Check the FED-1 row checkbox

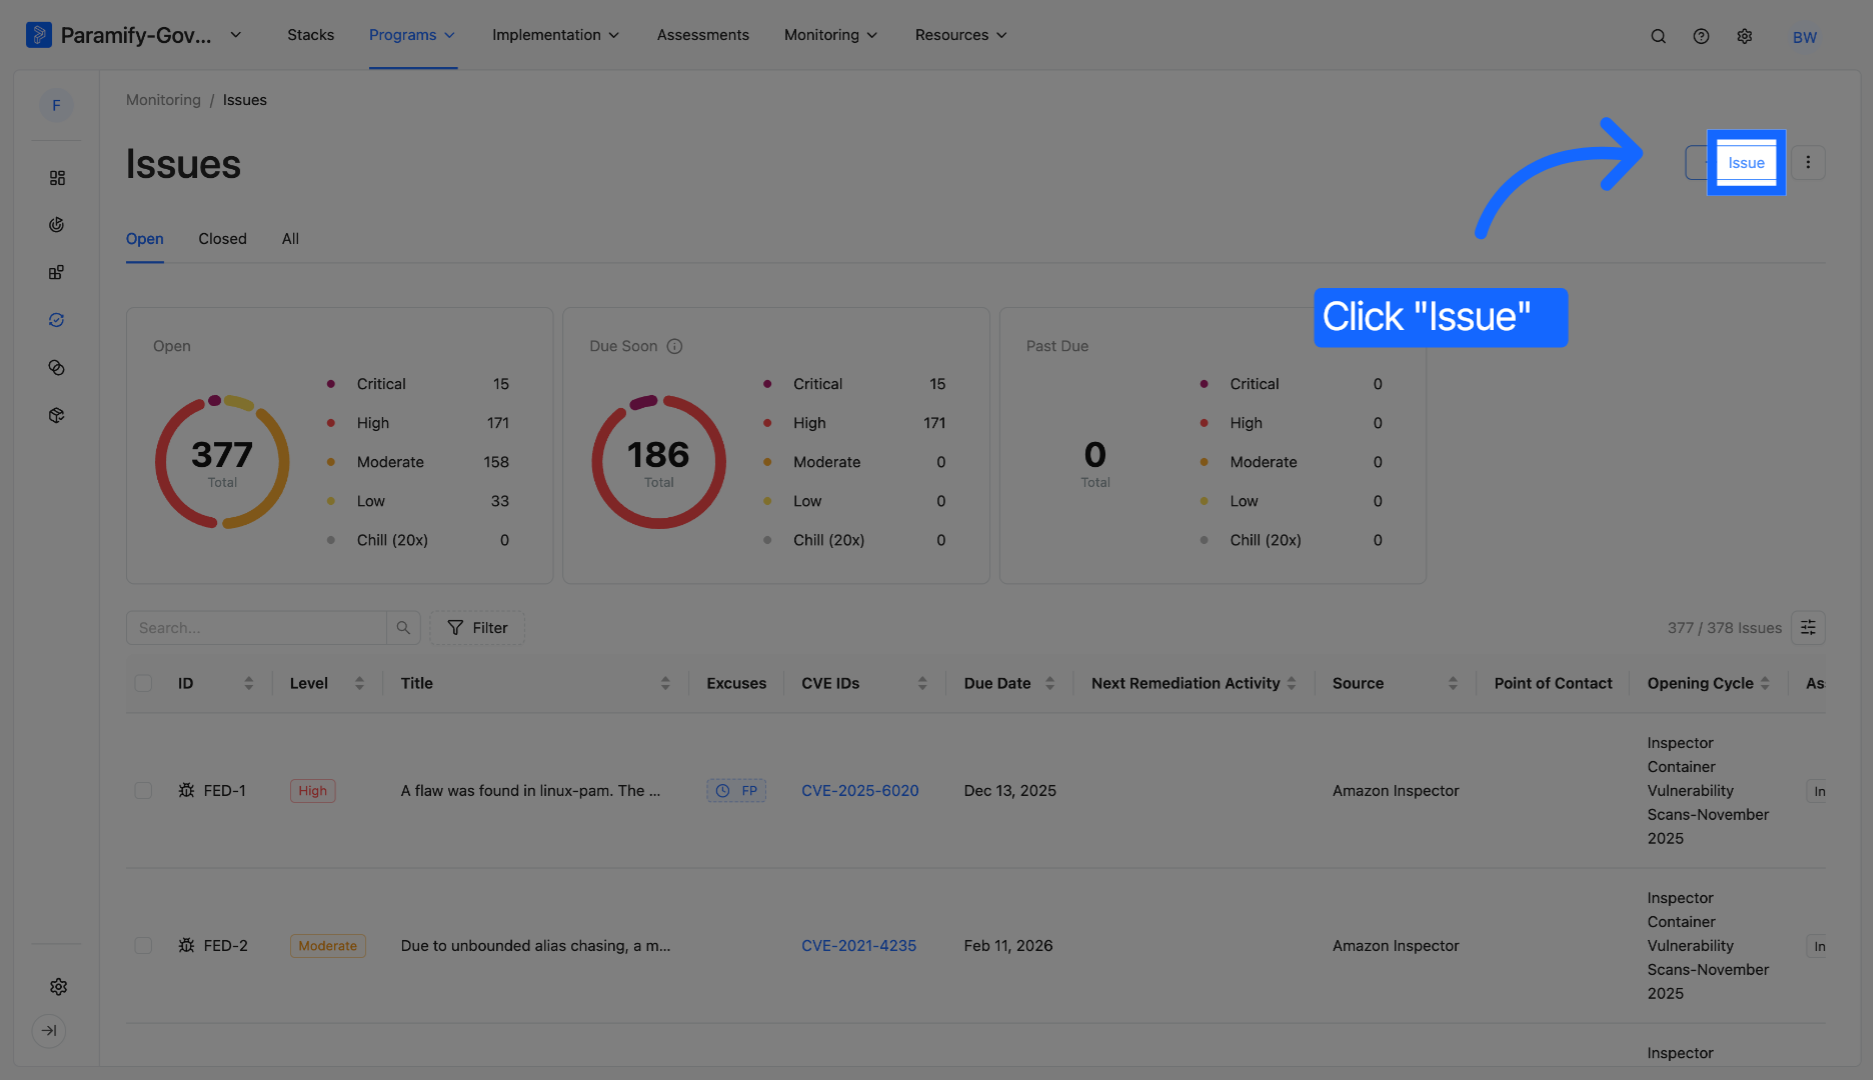point(143,790)
